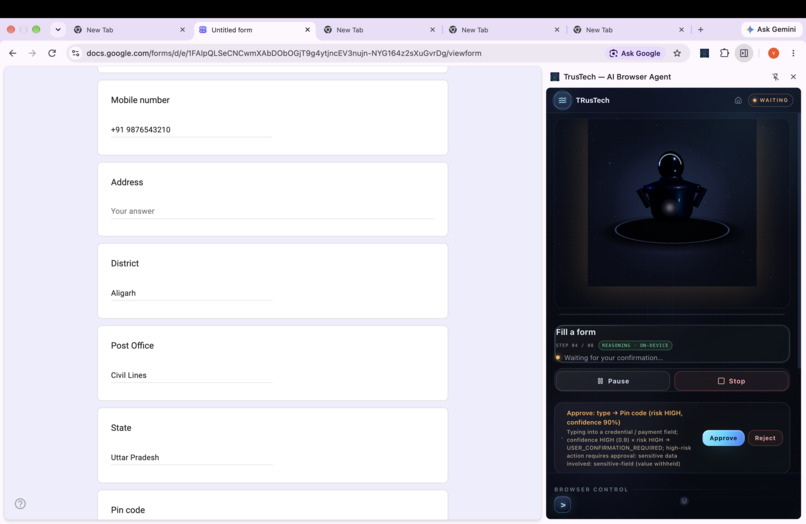Unpin the TrusTech side panel

(775, 77)
